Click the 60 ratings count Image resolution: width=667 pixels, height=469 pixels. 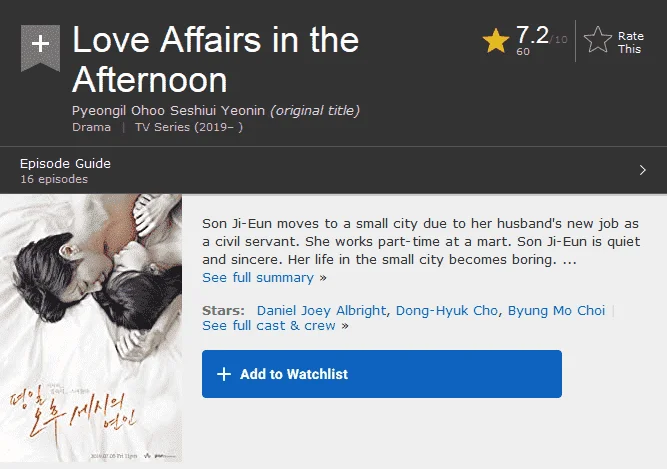click(x=523, y=51)
